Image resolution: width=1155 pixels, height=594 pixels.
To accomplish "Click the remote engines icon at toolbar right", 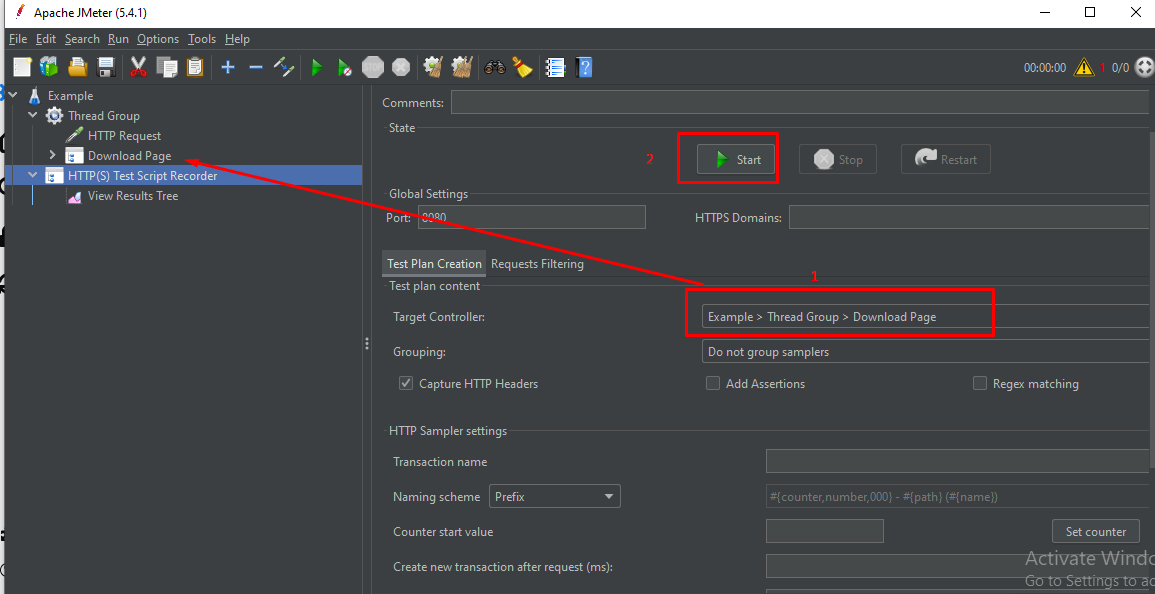I will pyautogui.click(x=1143, y=68).
